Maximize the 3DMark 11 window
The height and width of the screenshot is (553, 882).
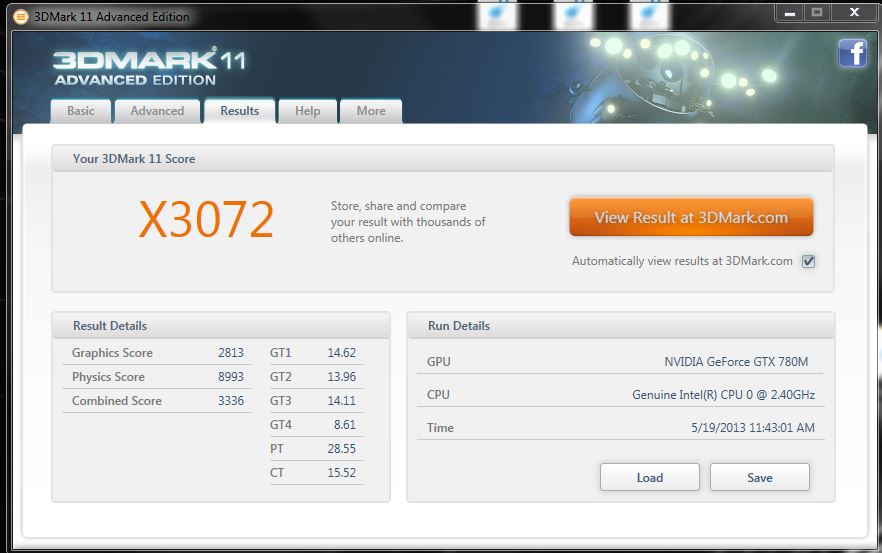coord(817,13)
